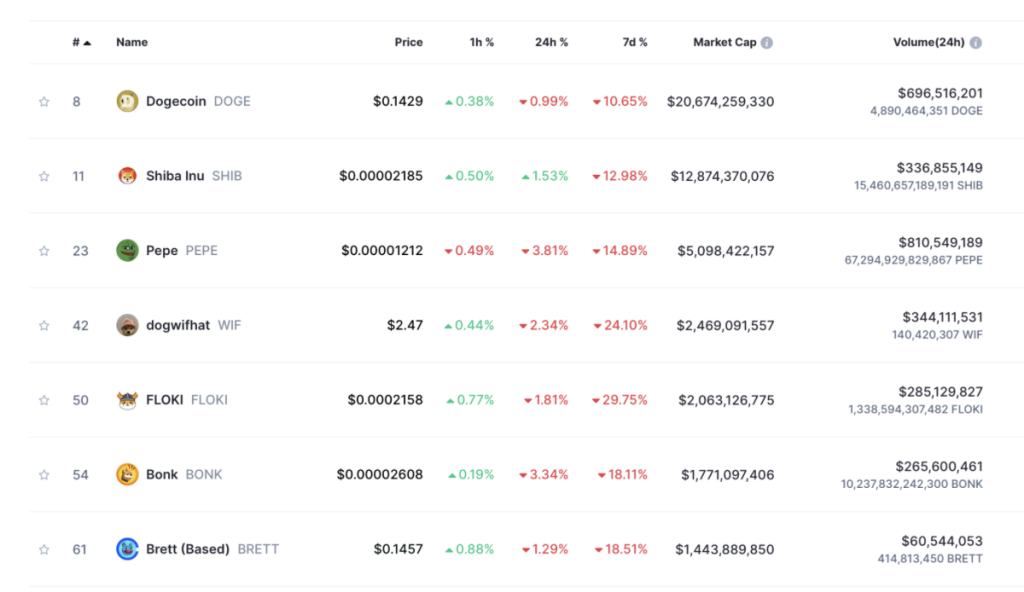Image resolution: width=1024 pixels, height=592 pixels.
Task: Click Brett volume $60,544,053
Action: point(942,541)
